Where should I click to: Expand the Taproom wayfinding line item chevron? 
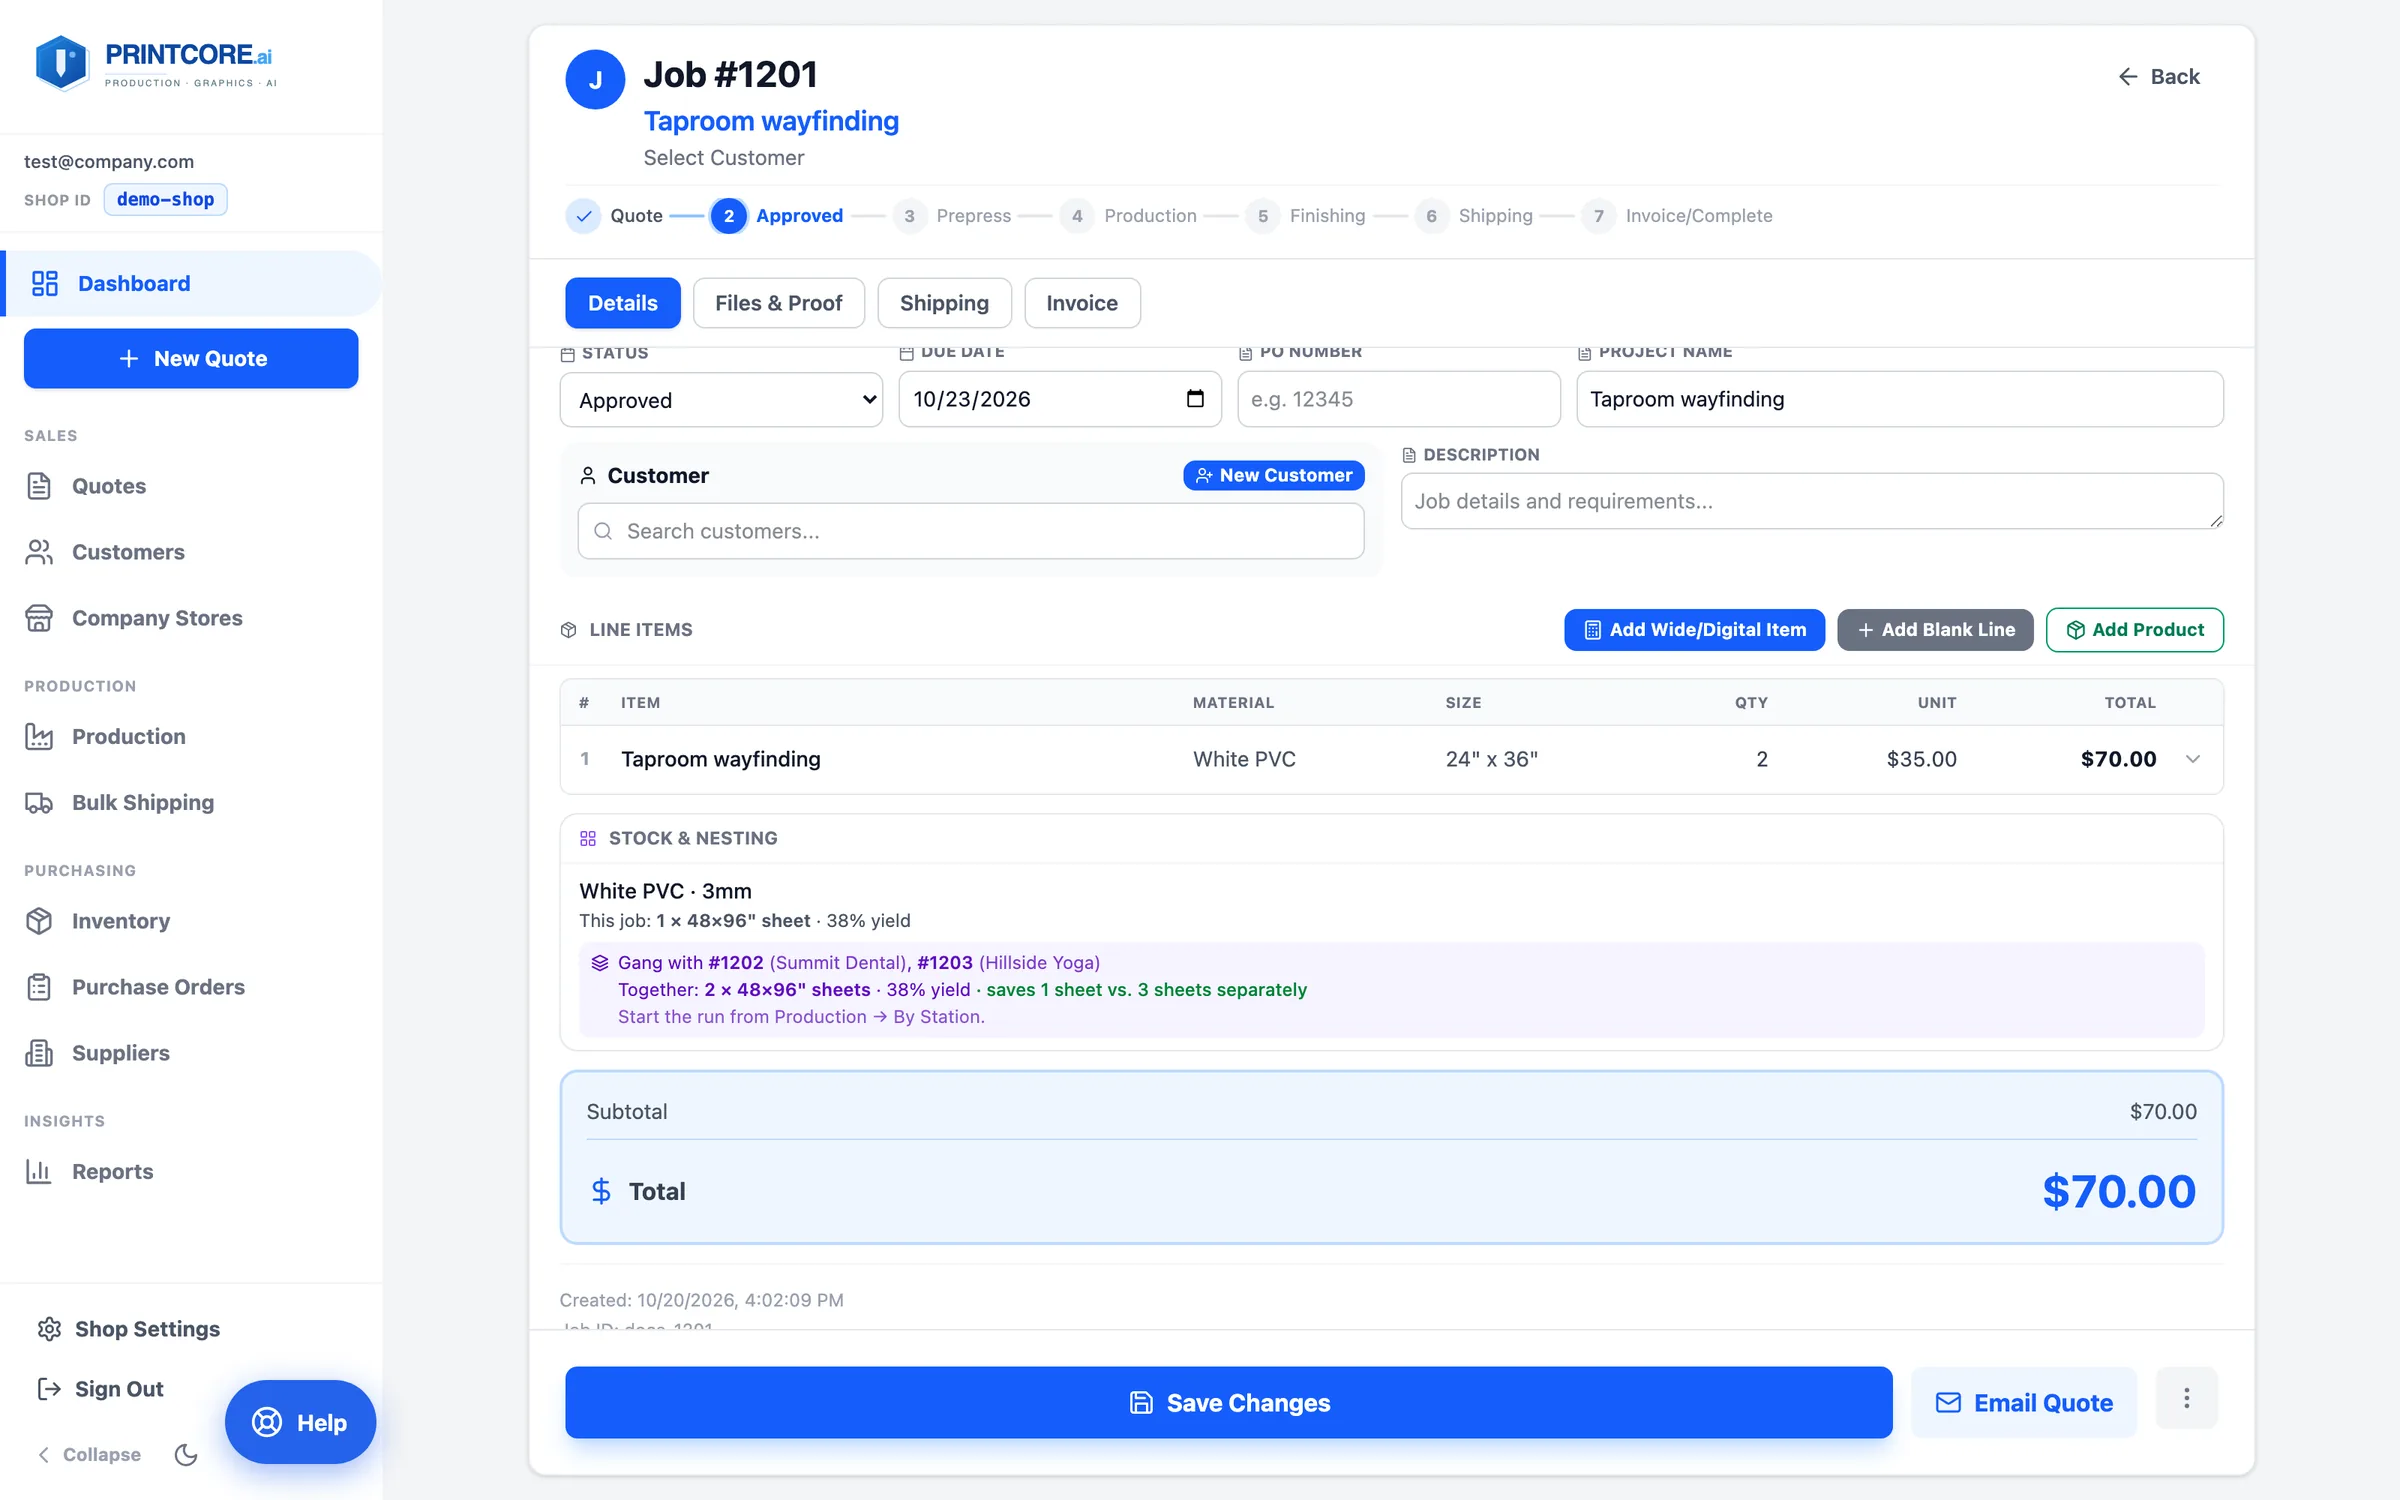pos(2193,759)
